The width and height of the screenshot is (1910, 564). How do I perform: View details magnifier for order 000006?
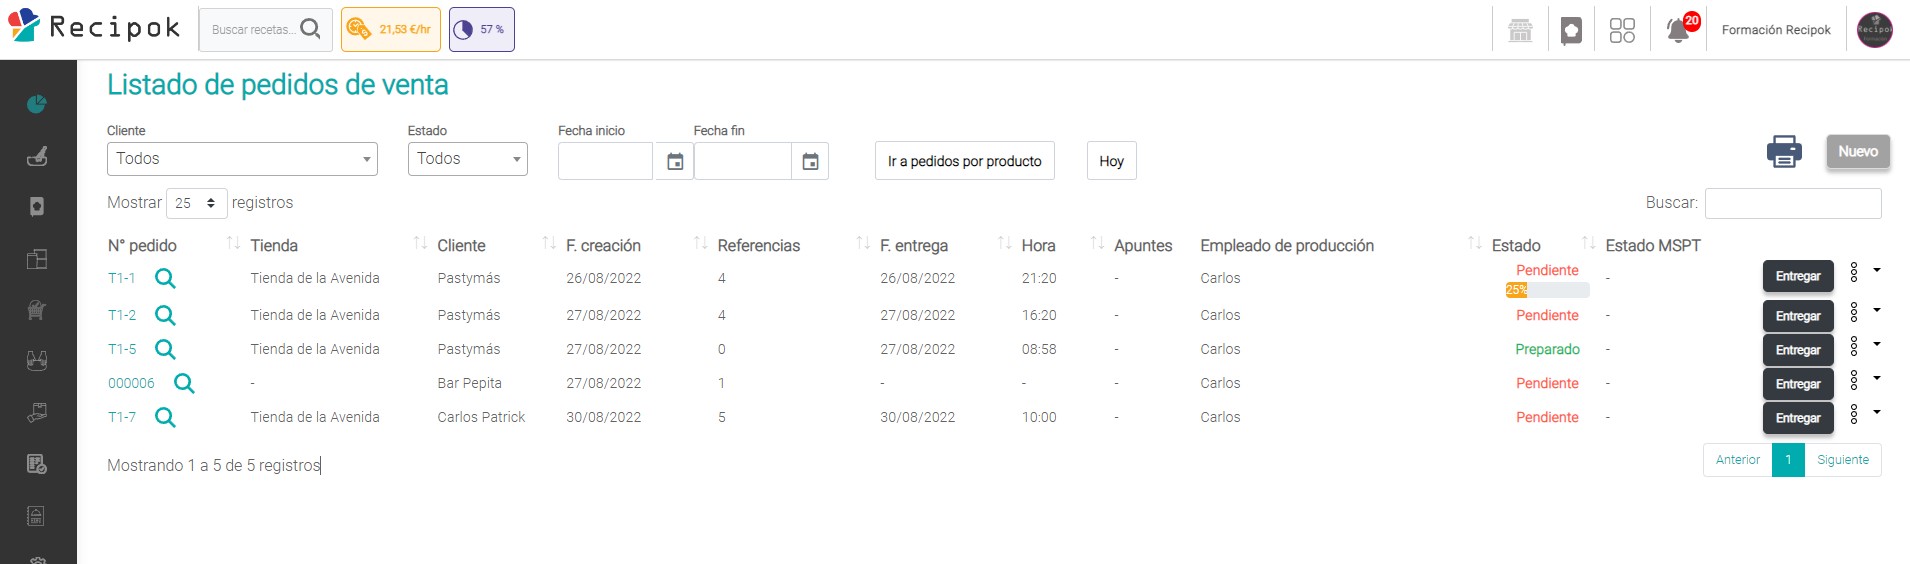[x=184, y=384]
